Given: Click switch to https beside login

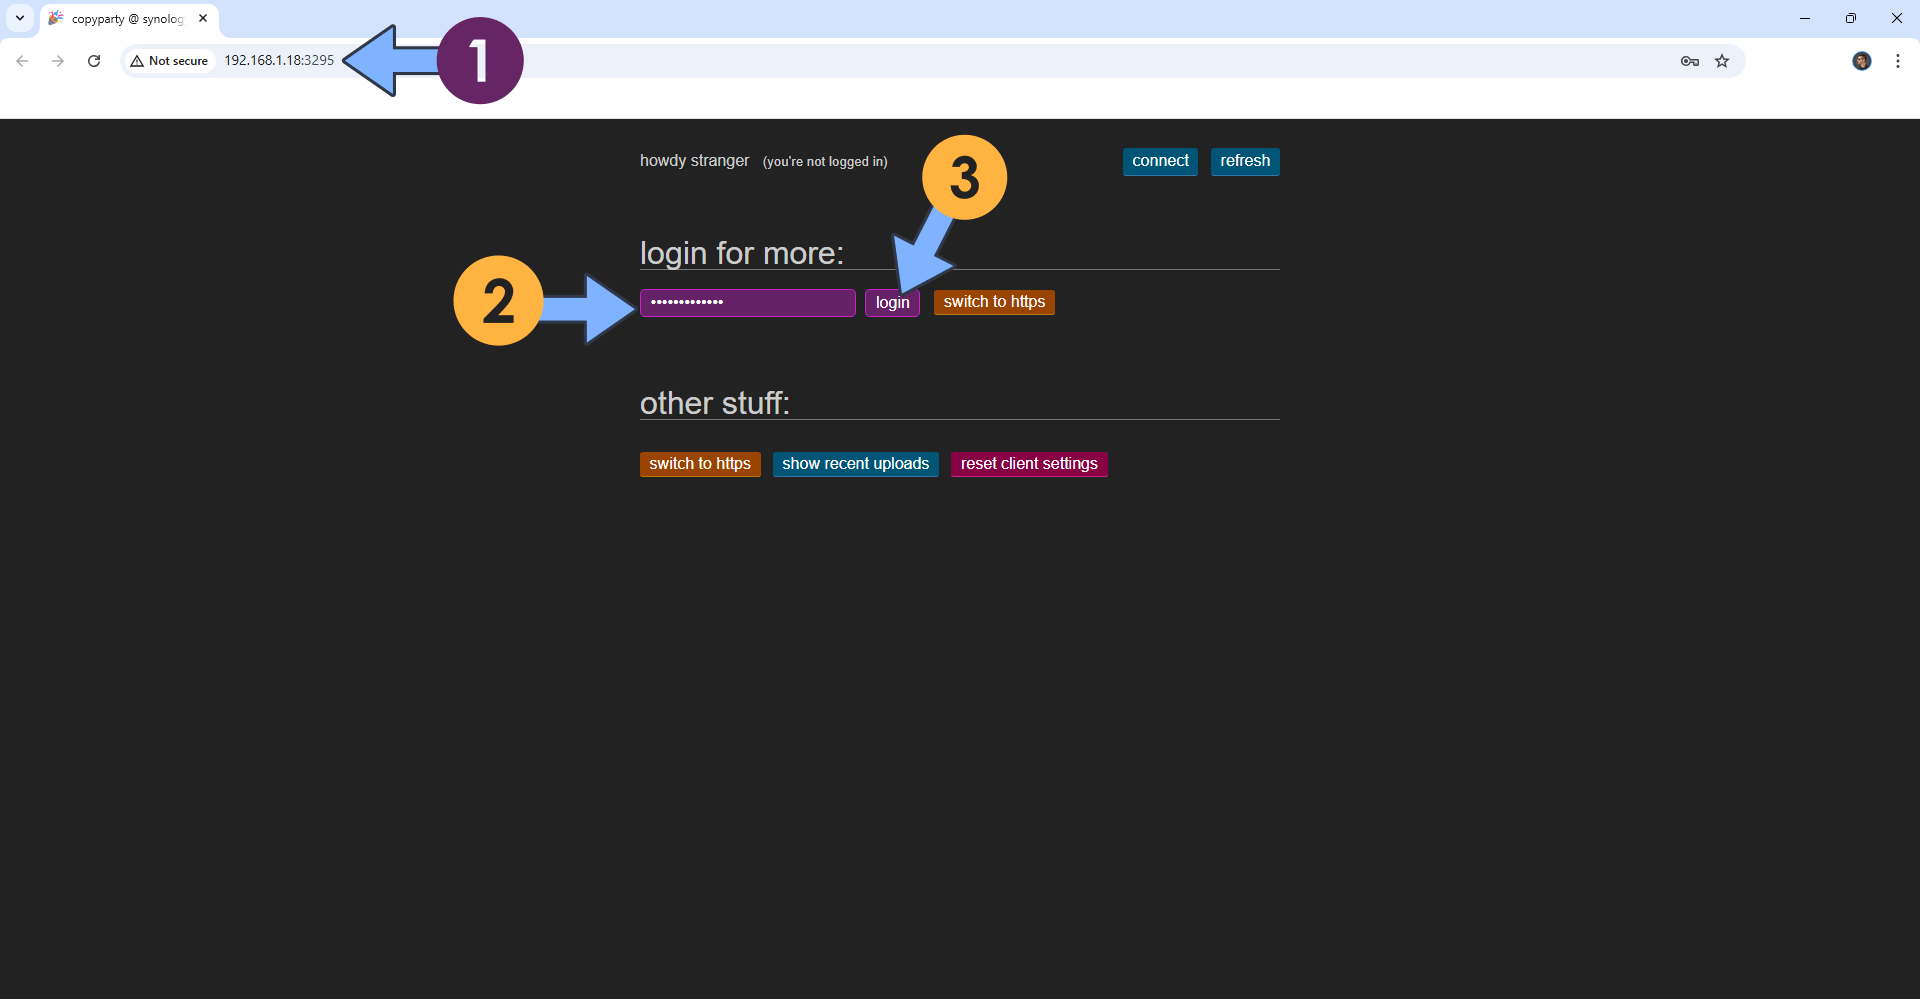Looking at the screenshot, I should 993,302.
